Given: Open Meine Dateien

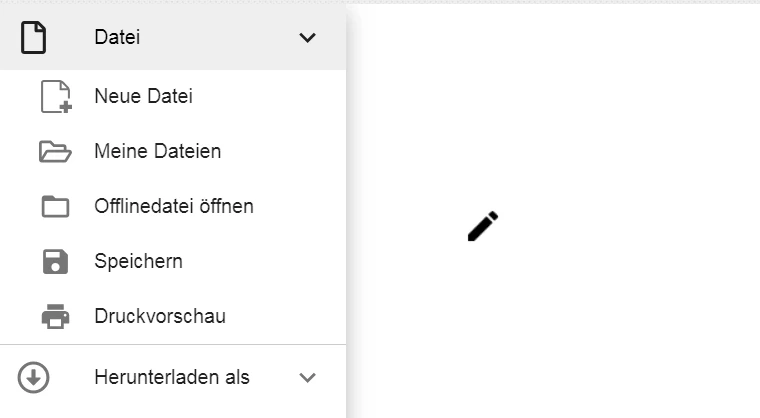Looking at the screenshot, I should click(157, 152).
